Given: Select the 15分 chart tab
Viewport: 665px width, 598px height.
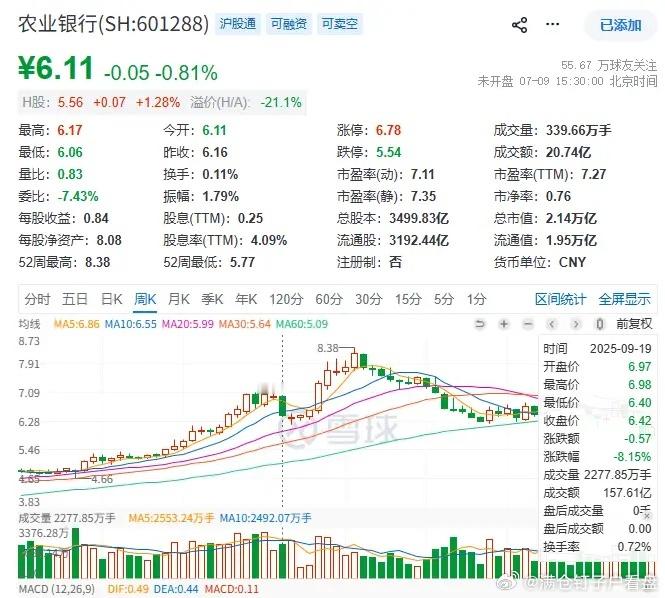Looking at the screenshot, I should pyautogui.click(x=408, y=299).
